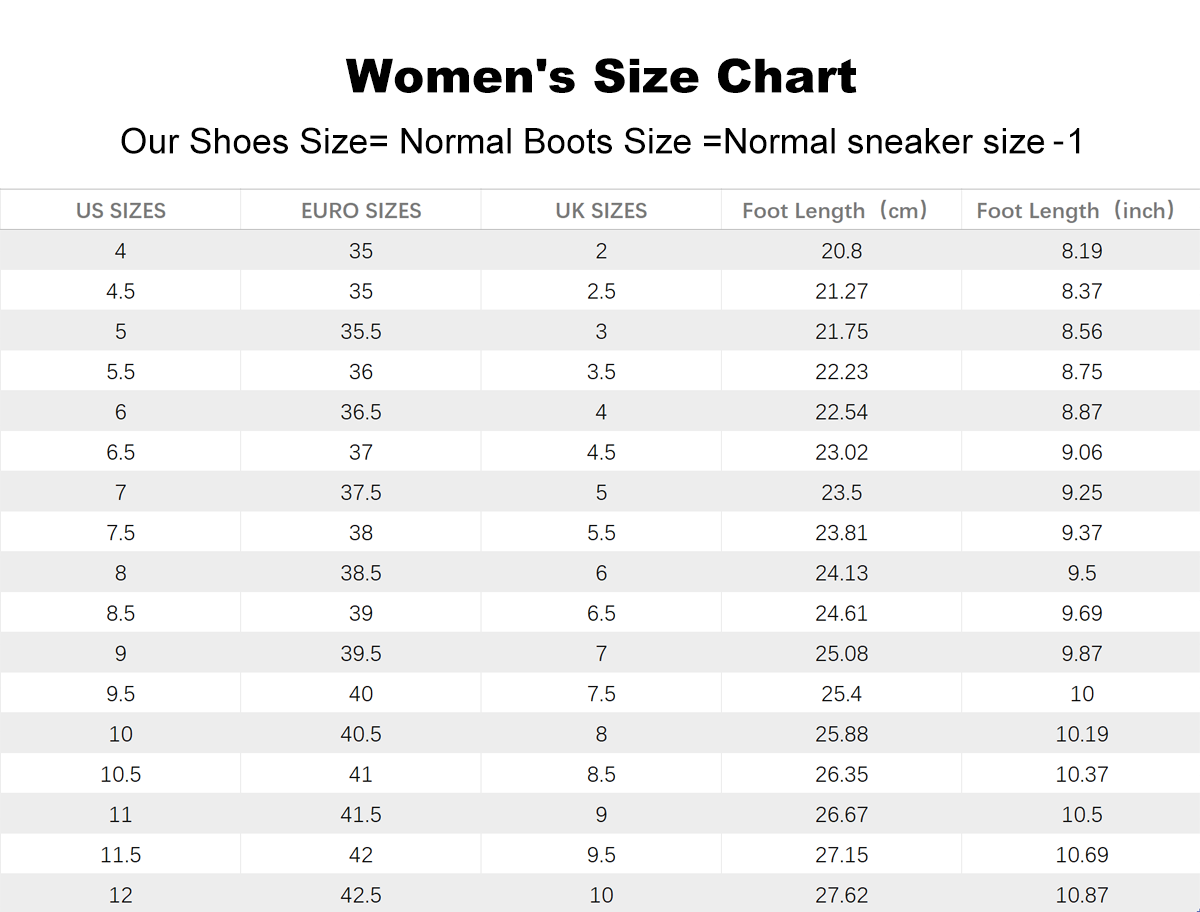Click the EURO size 36.5 cell
Viewport: 1200px width, 912px height.
[x=361, y=412]
